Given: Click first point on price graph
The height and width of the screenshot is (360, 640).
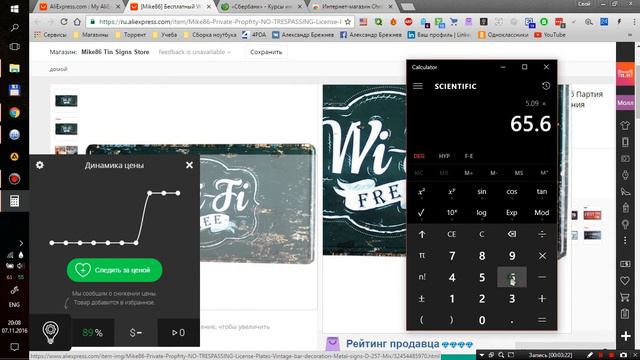Looking at the screenshot, I should (52, 243).
